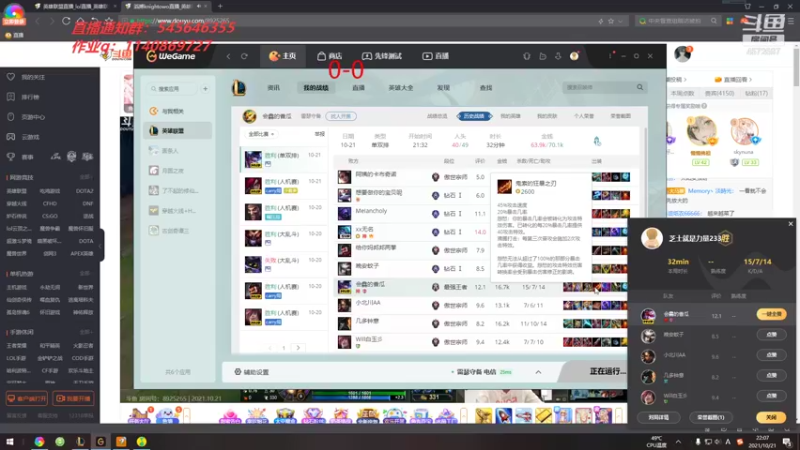Click 点赞 for player 小北川AA in the popup

771,355
